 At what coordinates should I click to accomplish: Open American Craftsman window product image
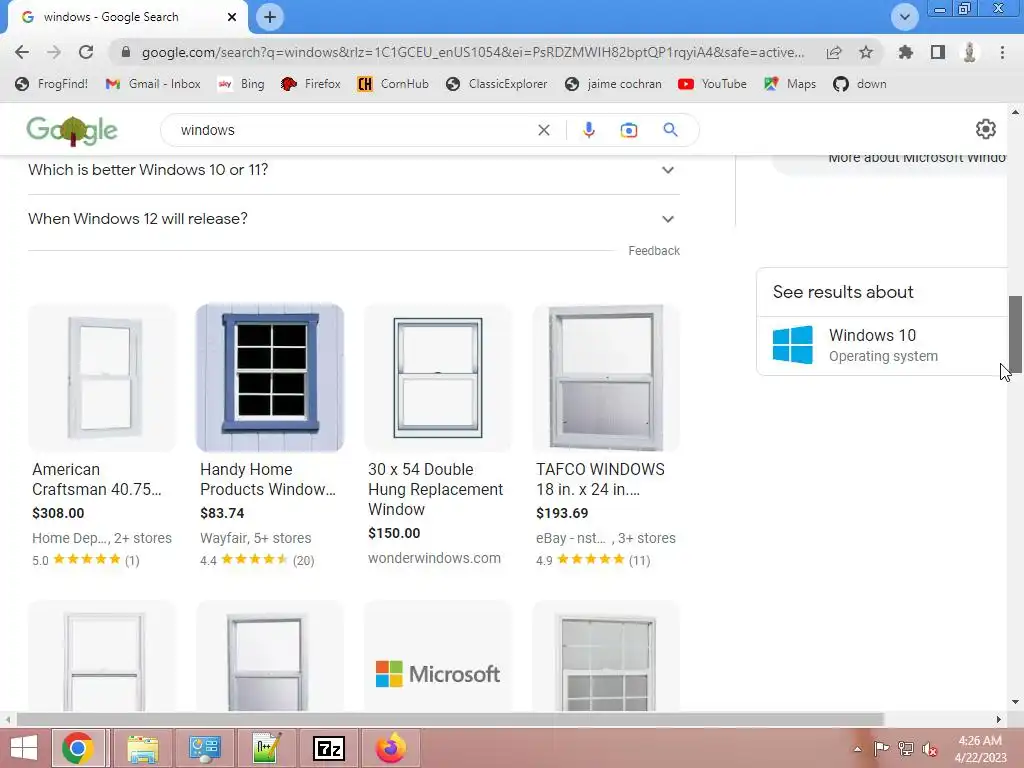pos(103,377)
